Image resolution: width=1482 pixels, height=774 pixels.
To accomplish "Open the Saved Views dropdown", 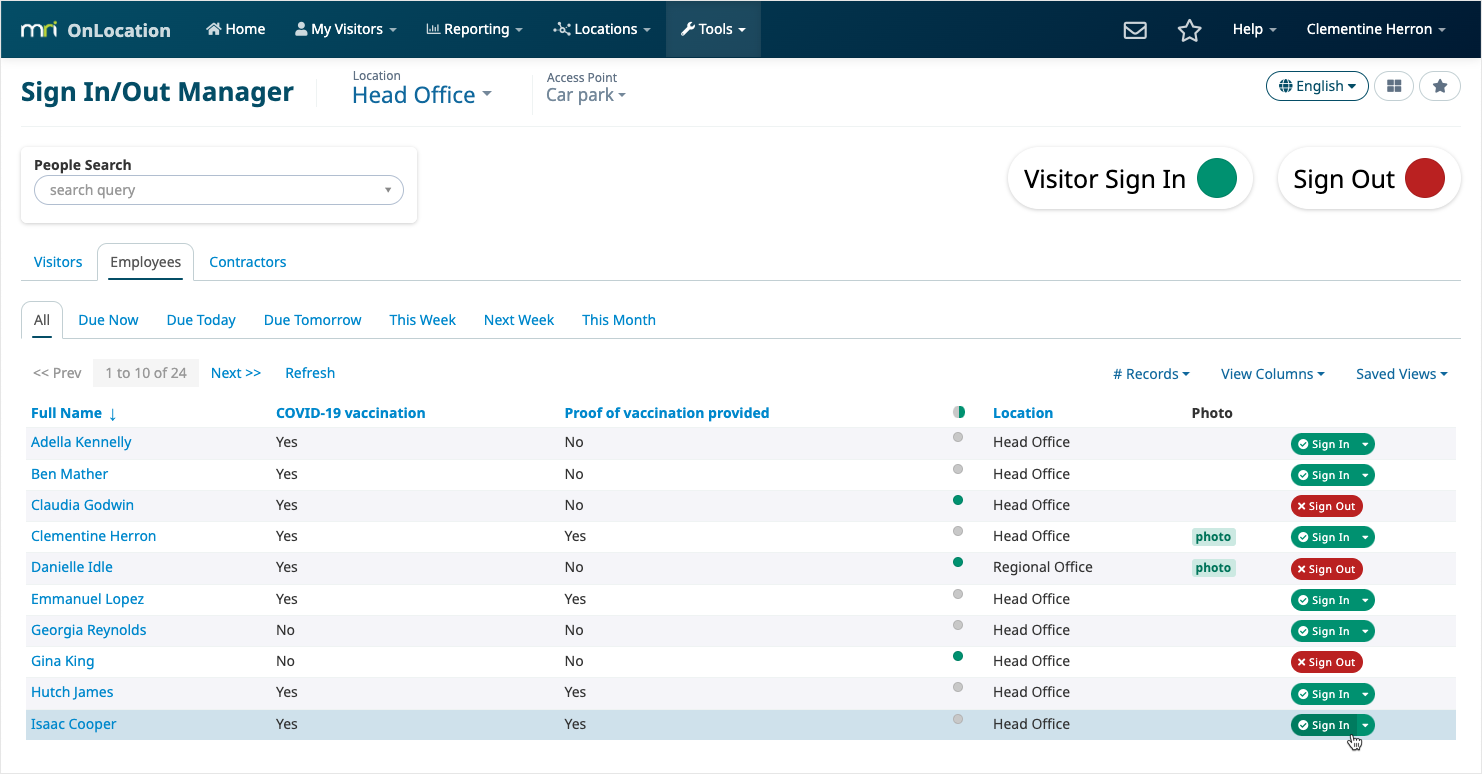I will [x=1402, y=374].
